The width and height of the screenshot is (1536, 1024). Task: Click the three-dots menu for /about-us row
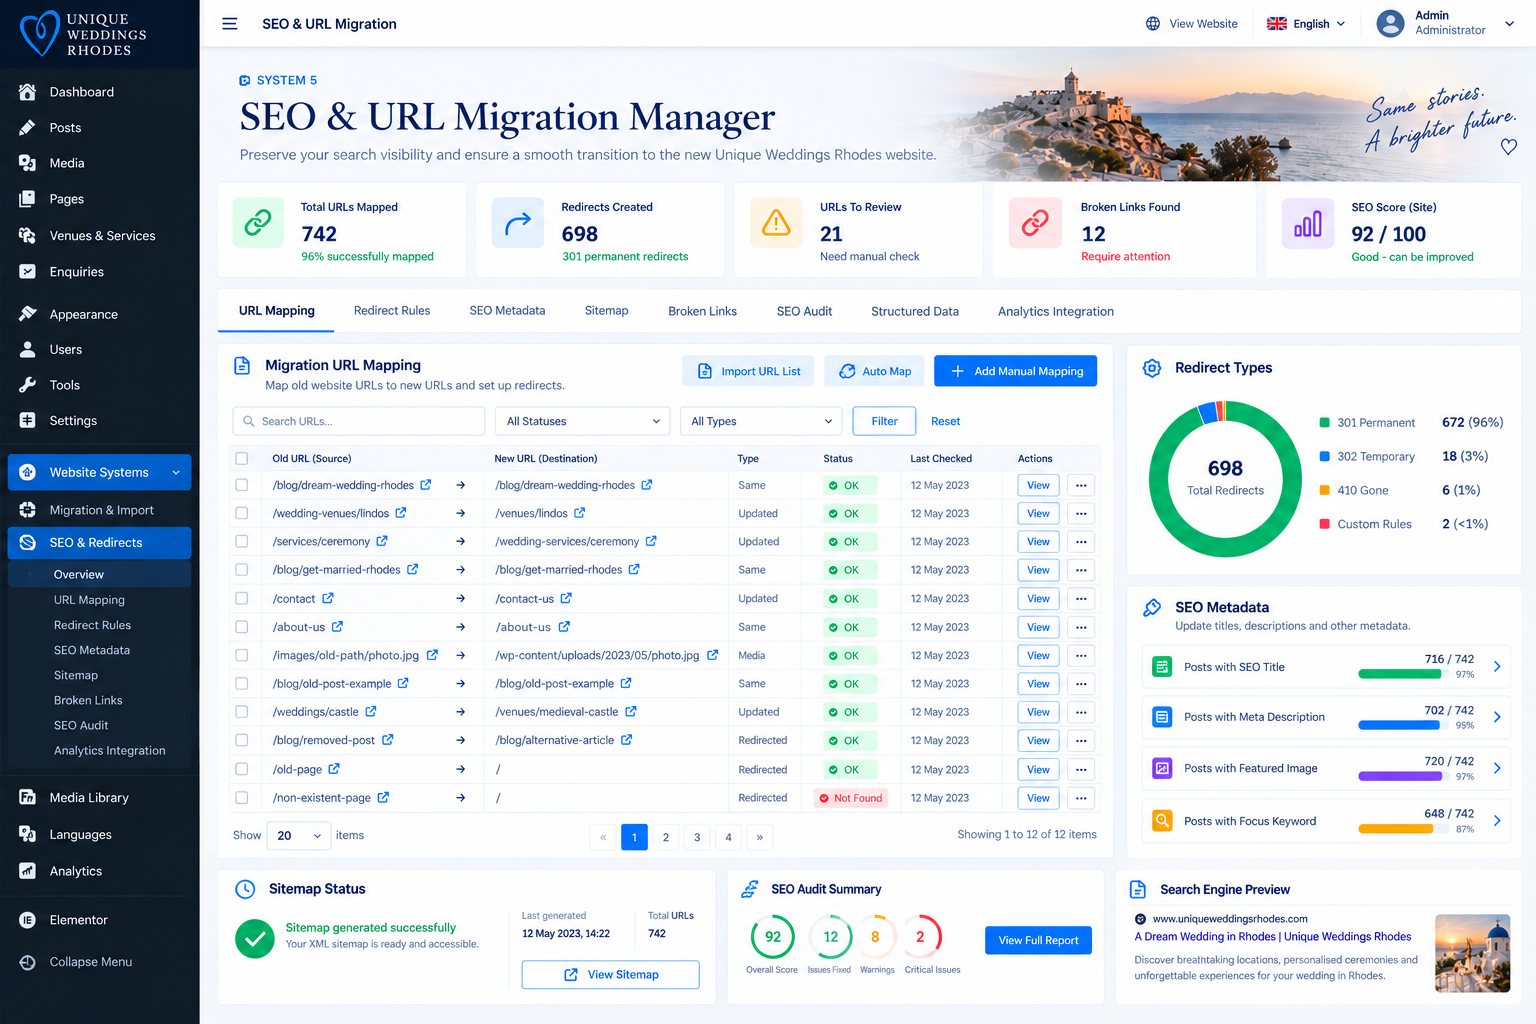(x=1081, y=627)
